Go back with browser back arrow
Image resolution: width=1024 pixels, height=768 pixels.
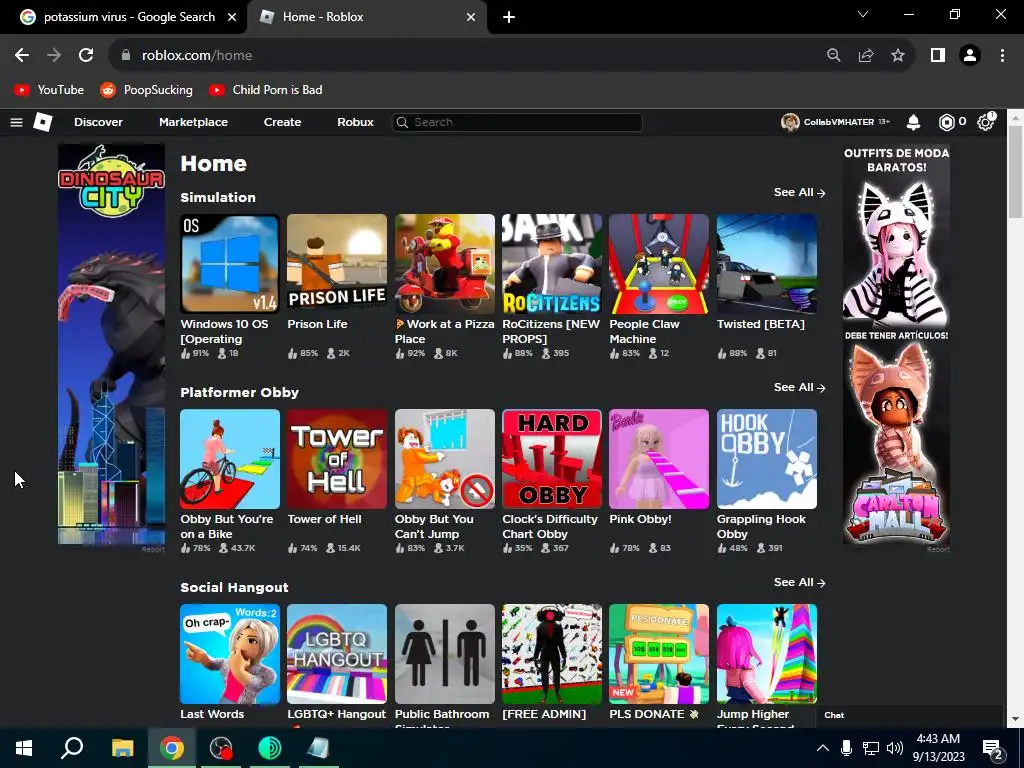22,56
